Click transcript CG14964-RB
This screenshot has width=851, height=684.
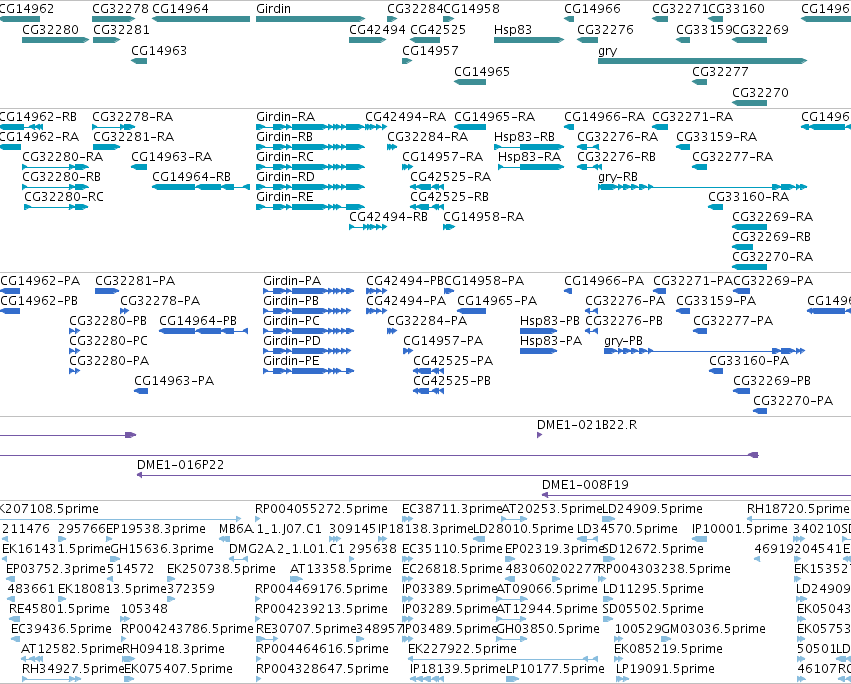point(201,187)
